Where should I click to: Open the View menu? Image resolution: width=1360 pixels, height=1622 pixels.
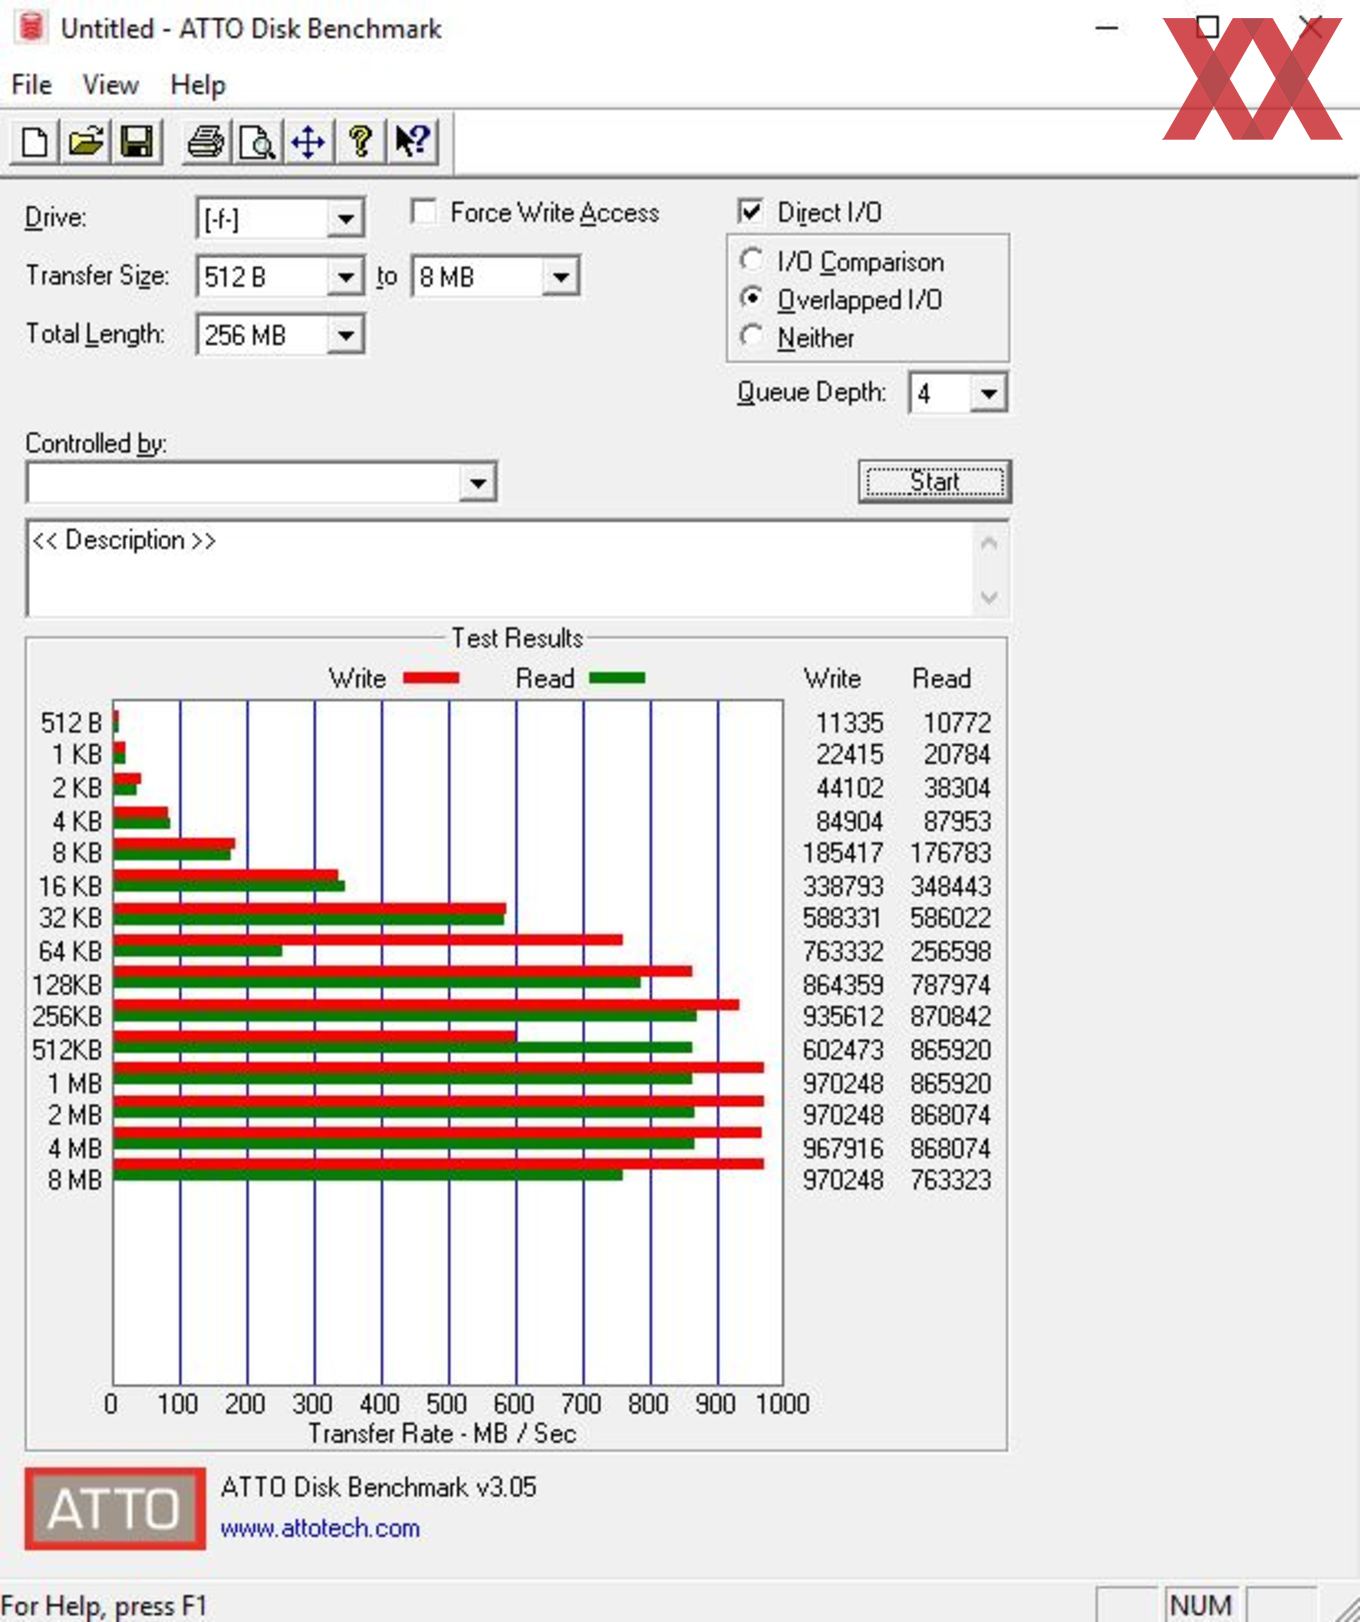click(x=110, y=85)
